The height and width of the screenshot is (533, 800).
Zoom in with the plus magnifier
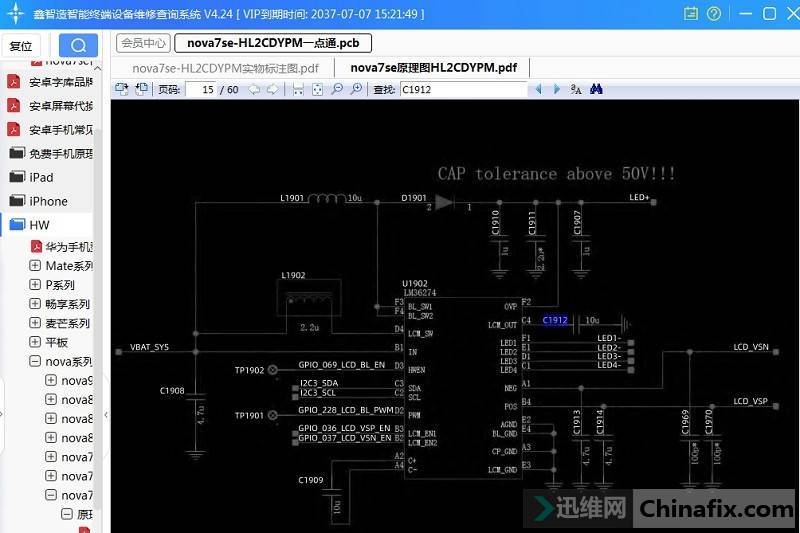(357, 89)
